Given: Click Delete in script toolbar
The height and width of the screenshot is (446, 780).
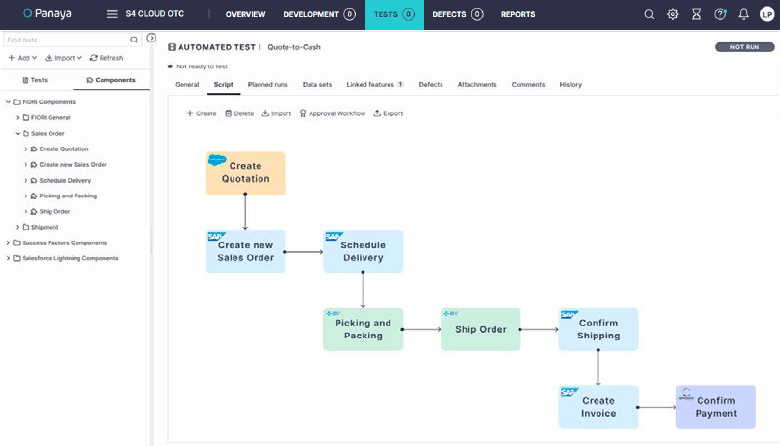Looking at the screenshot, I should [239, 113].
